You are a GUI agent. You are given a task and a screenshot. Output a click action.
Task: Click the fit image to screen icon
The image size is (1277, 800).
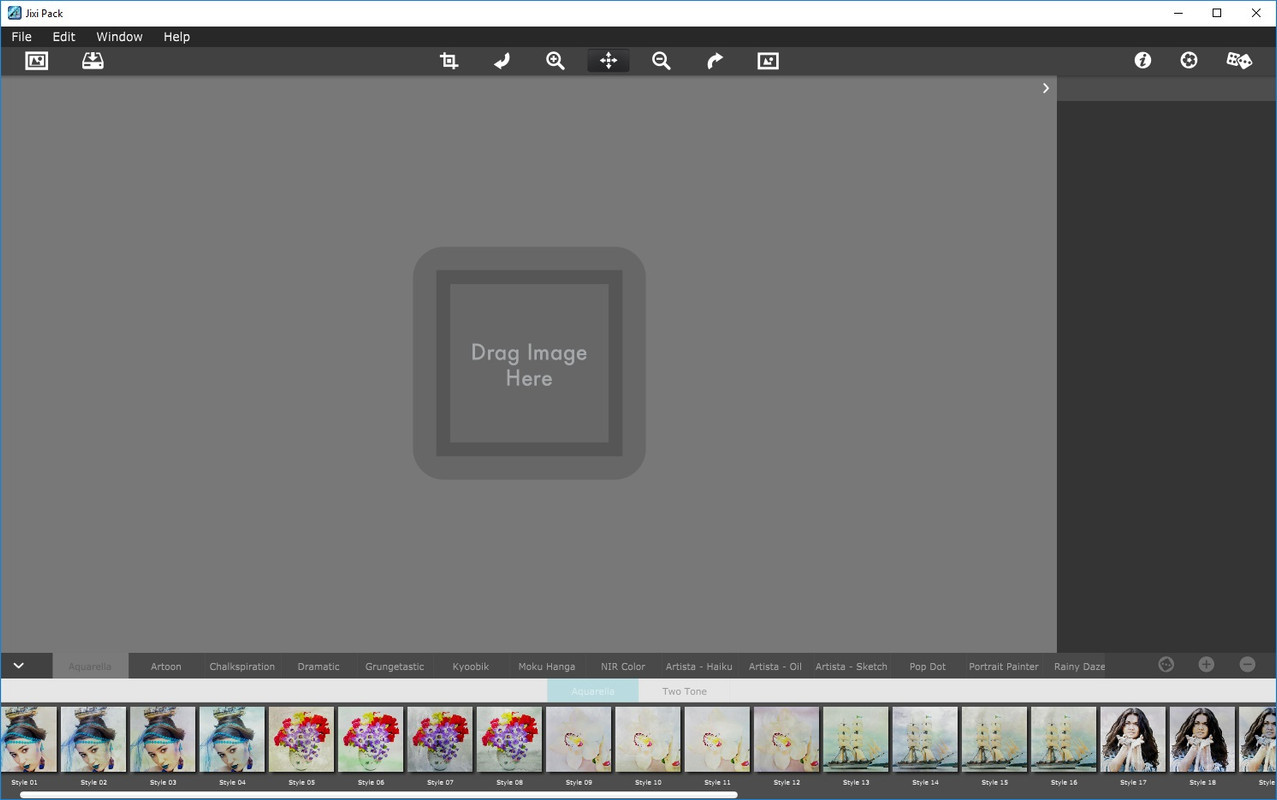(x=768, y=61)
